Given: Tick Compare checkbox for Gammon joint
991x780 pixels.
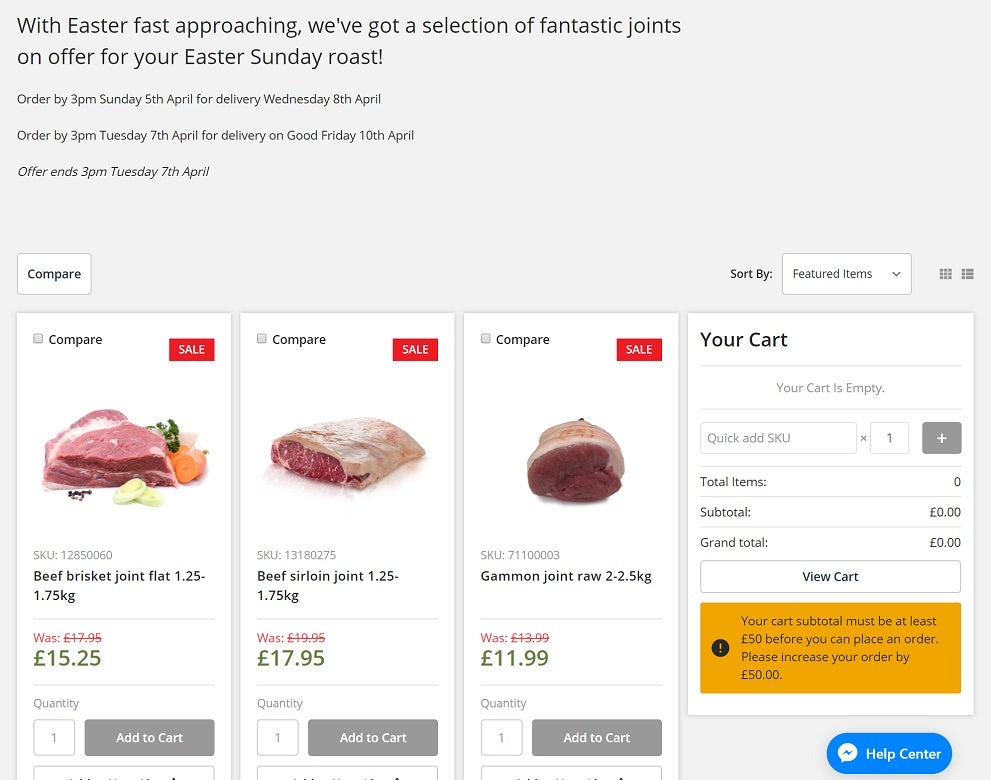Looking at the screenshot, I should click(486, 339).
